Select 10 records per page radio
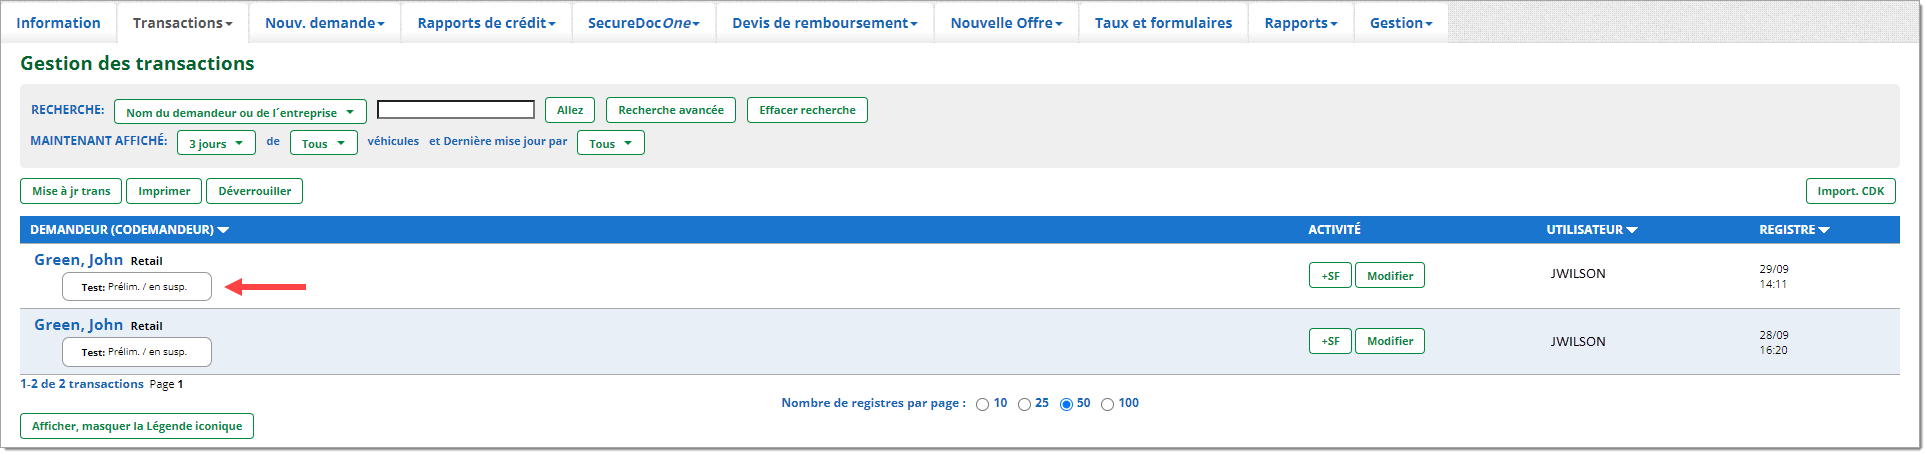 click(982, 404)
